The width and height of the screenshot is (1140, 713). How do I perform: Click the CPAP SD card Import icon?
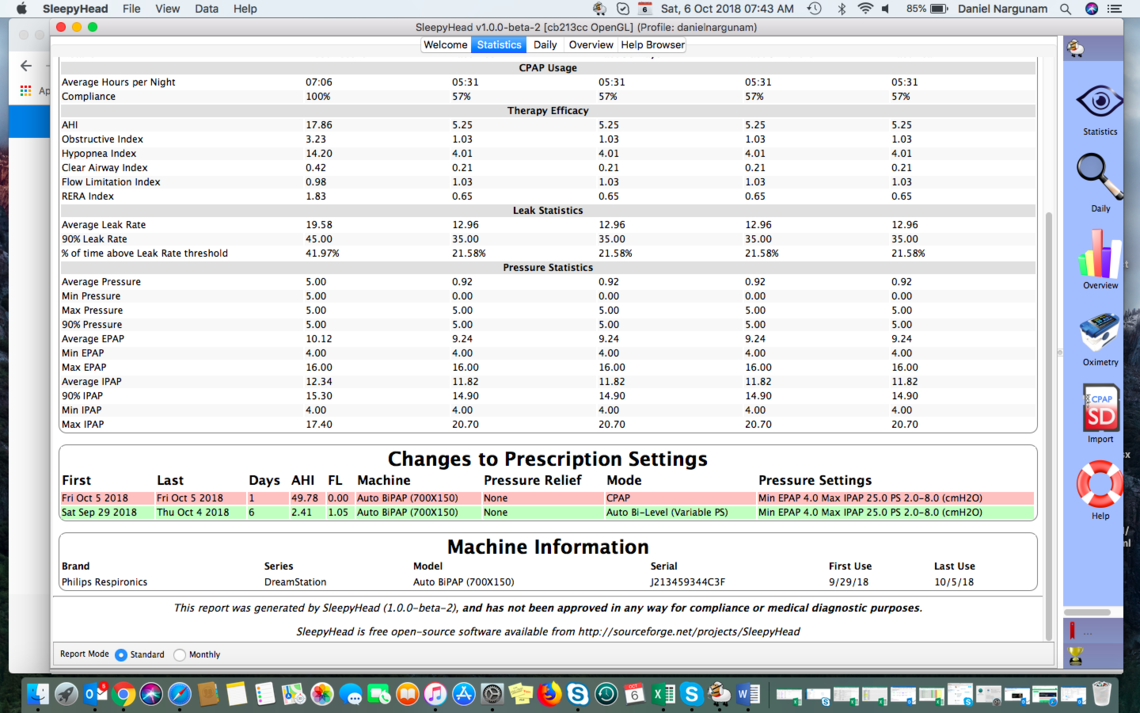1100,408
